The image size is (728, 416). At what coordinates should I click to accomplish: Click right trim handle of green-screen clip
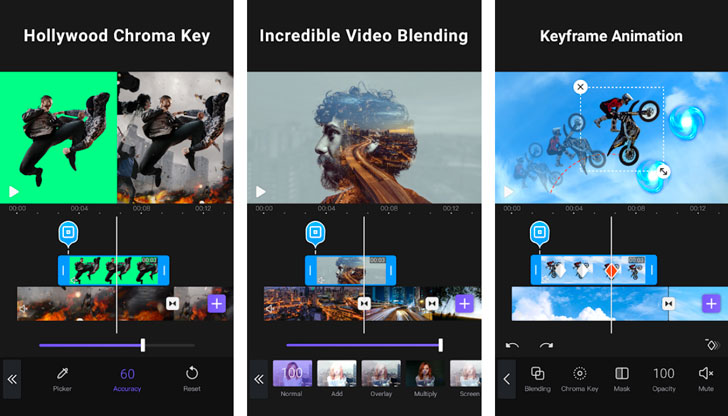[x=164, y=270]
